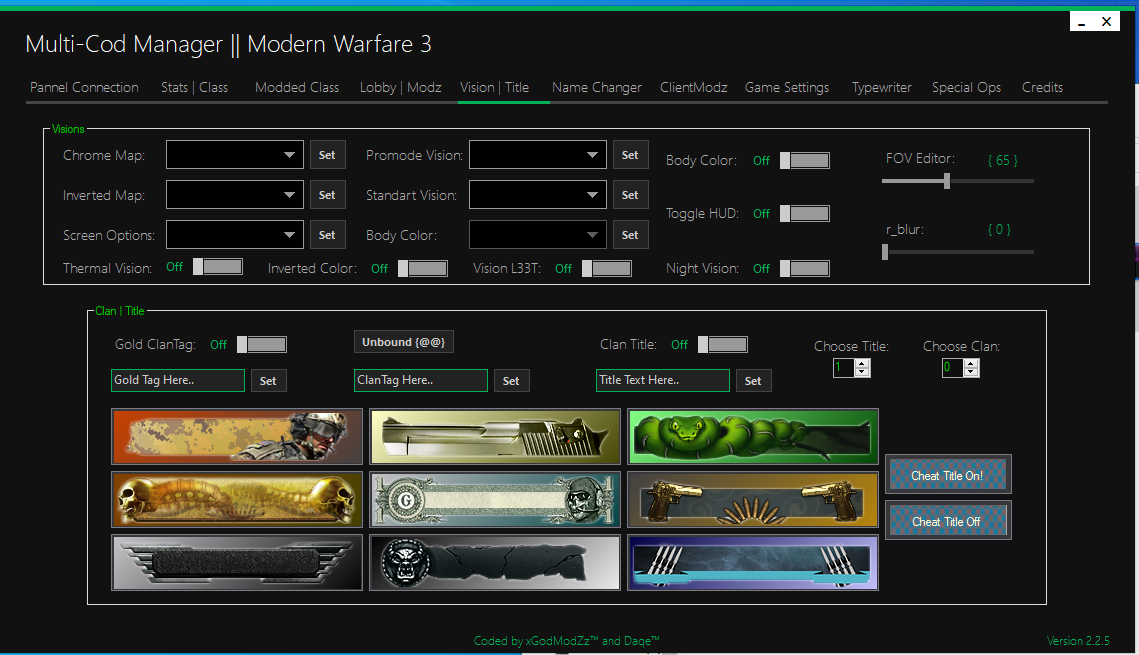1139x655 pixels.
Task: Select the blue claw marks title banner
Action: tap(752, 562)
